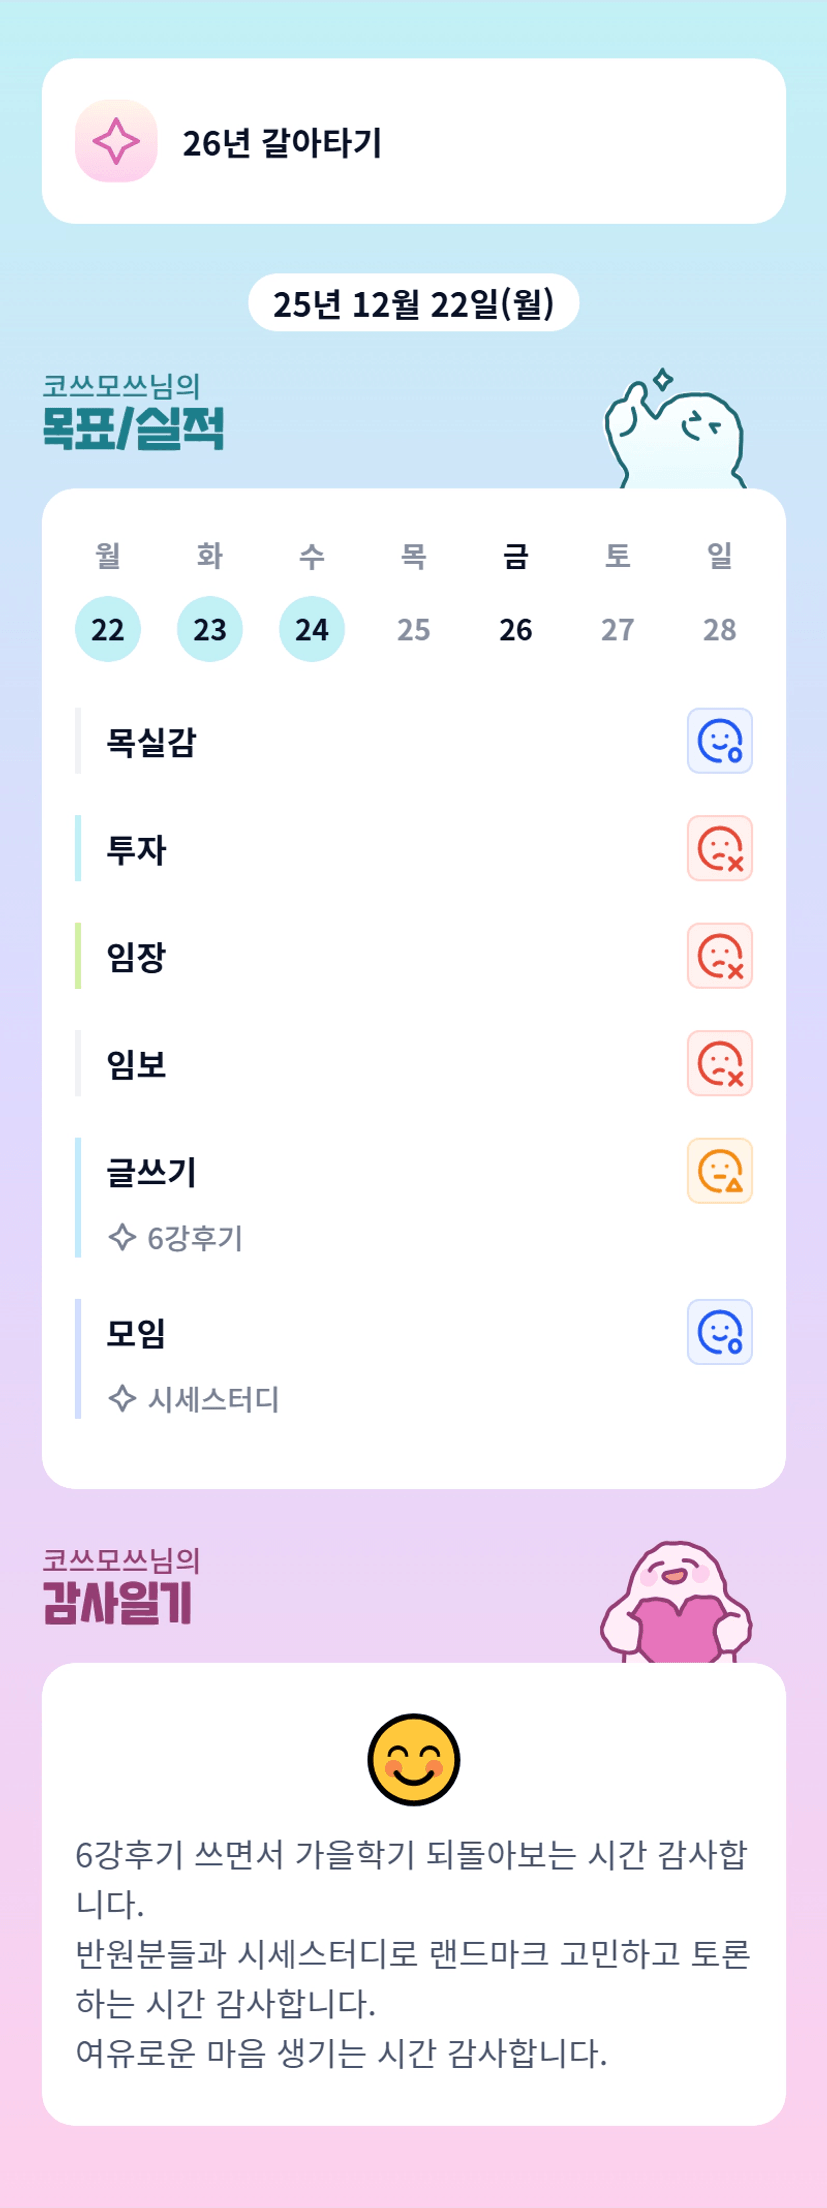The image size is (827, 2208).
Task: Select Sunday the 28th in the week row
Action: pyautogui.click(x=720, y=629)
